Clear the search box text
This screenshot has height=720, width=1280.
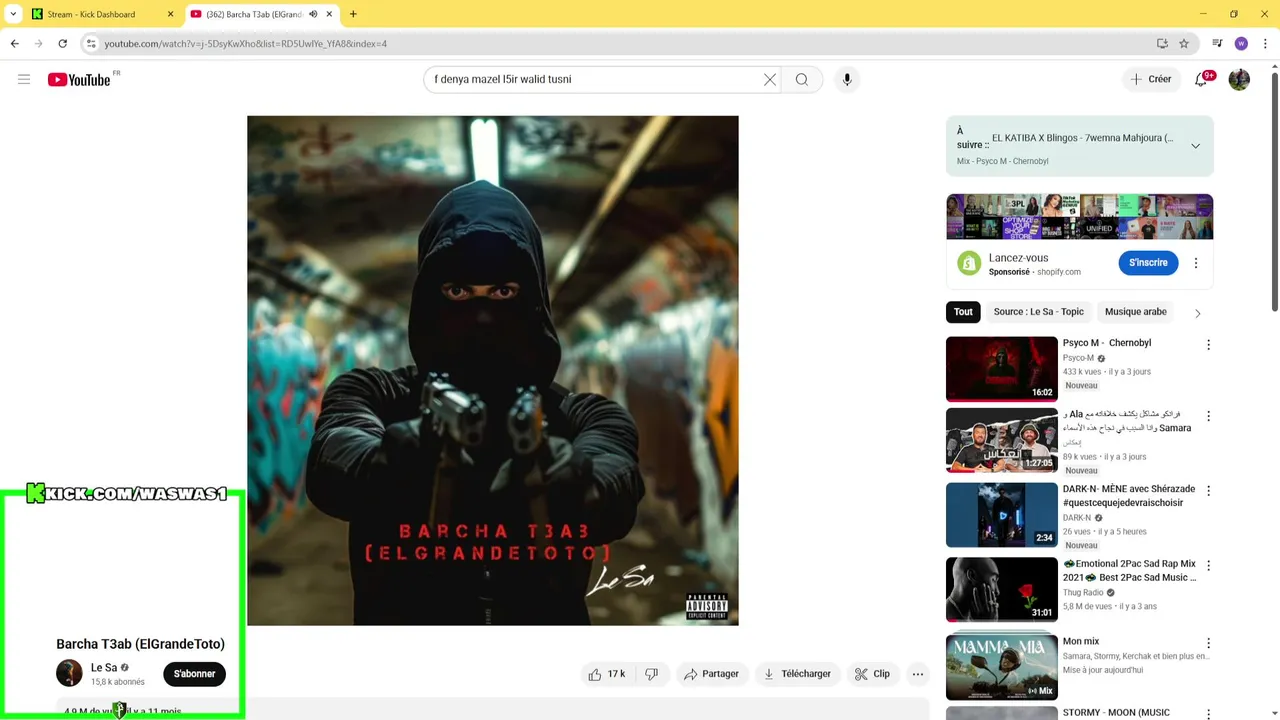pos(770,79)
